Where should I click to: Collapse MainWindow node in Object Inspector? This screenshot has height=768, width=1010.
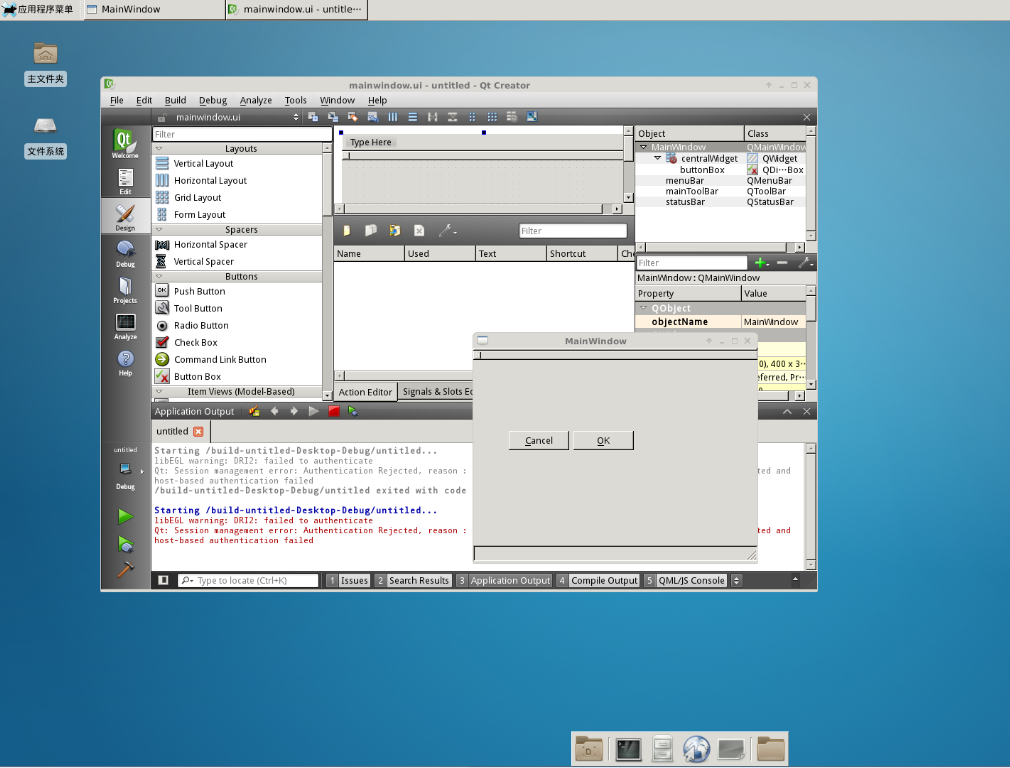pos(643,147)
